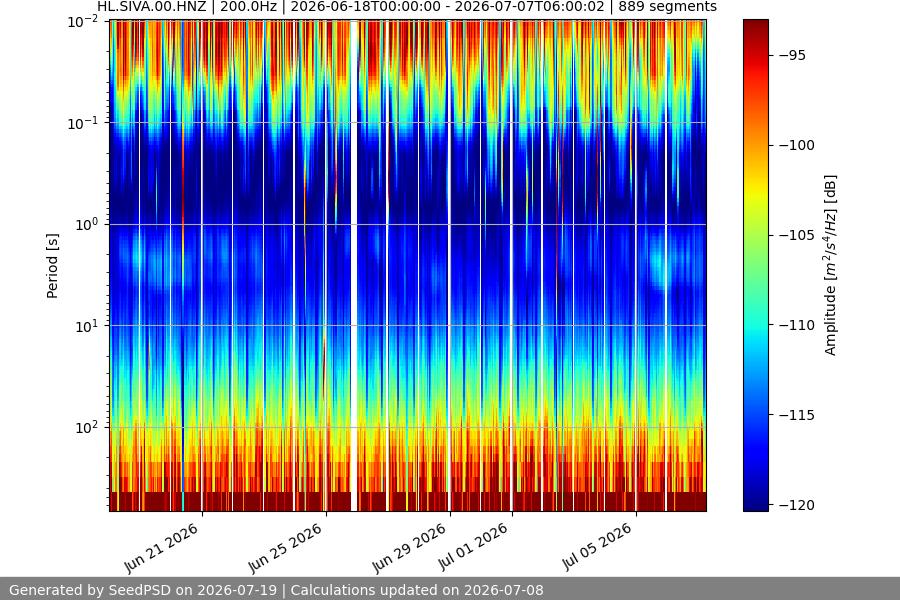Click the 'Jun 21 2026' x-axis tick label
Image resolution: width=900 pixels, height=600 pixels.
coord(162,547)
